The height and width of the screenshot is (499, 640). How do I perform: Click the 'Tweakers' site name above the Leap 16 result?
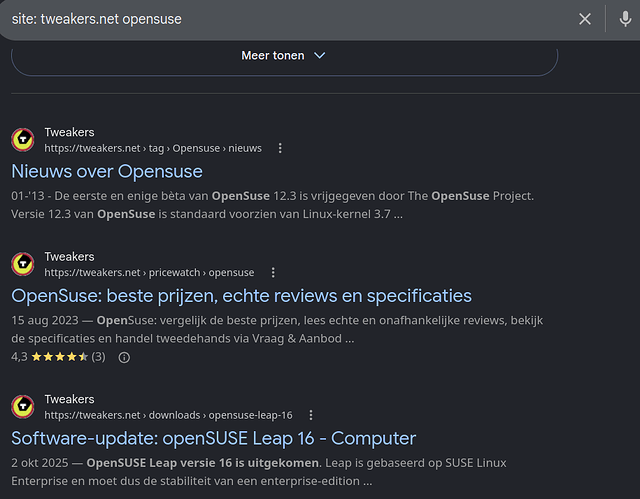(x=69, y=399)
